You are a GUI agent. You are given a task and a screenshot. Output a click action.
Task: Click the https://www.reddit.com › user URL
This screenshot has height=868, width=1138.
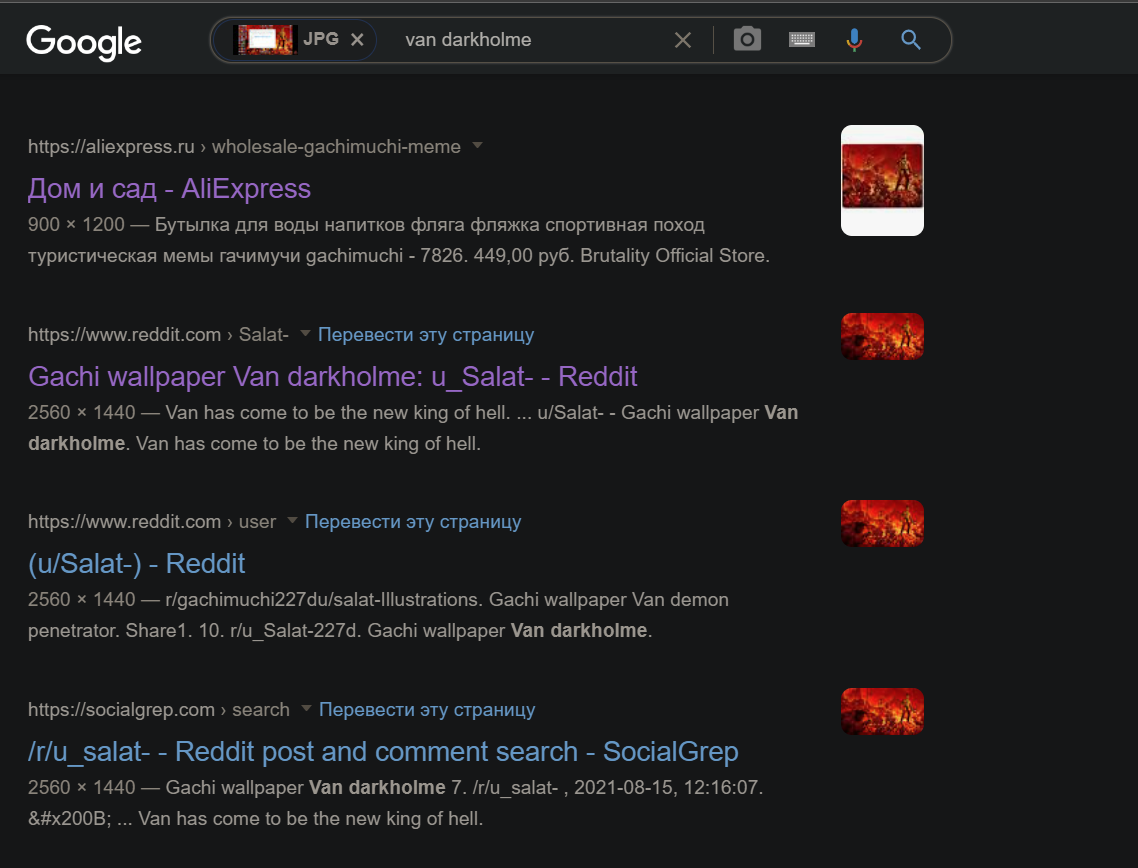pos(152,522)
